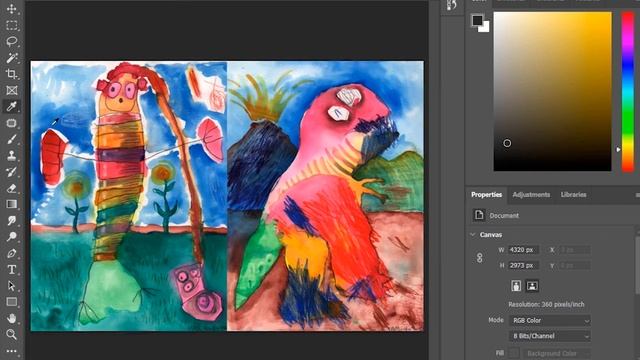640x360 pixels.
Task: Select the Crop tool
Action: pyautogui.click(x=11, y=74)
